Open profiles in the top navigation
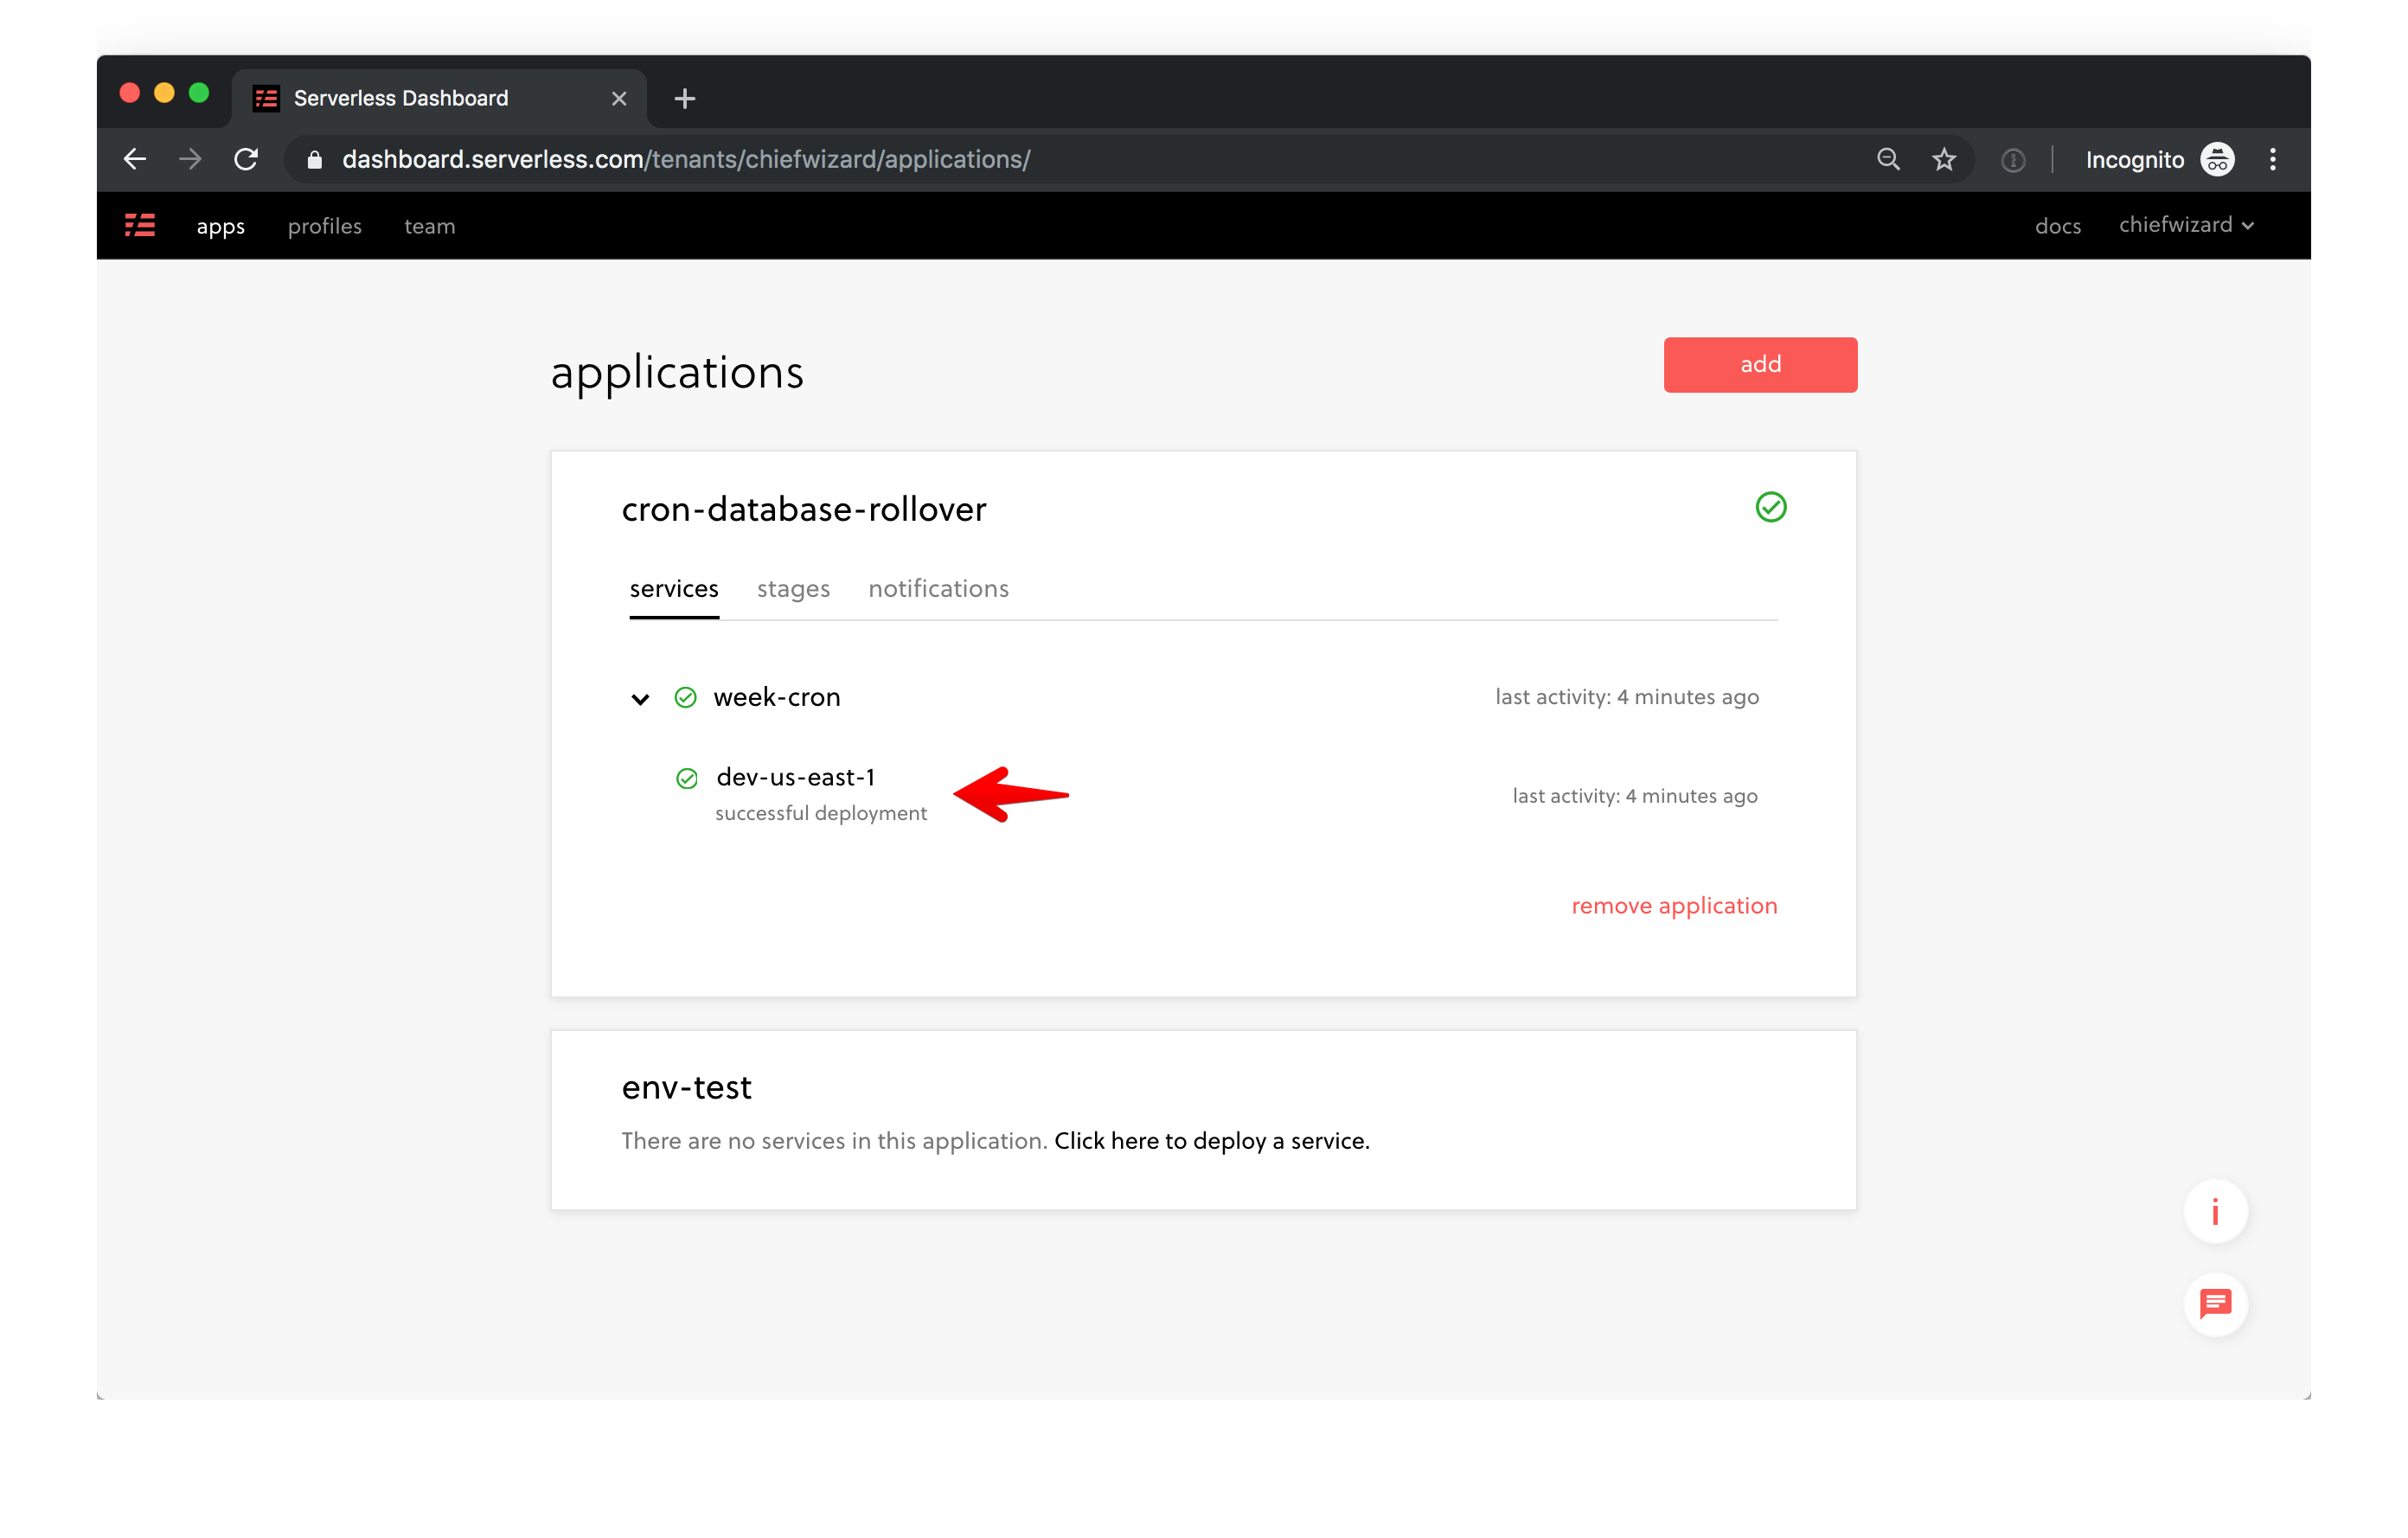Screen dimensions: 2408x1538 pyautogui.click(x=325, y=226)
